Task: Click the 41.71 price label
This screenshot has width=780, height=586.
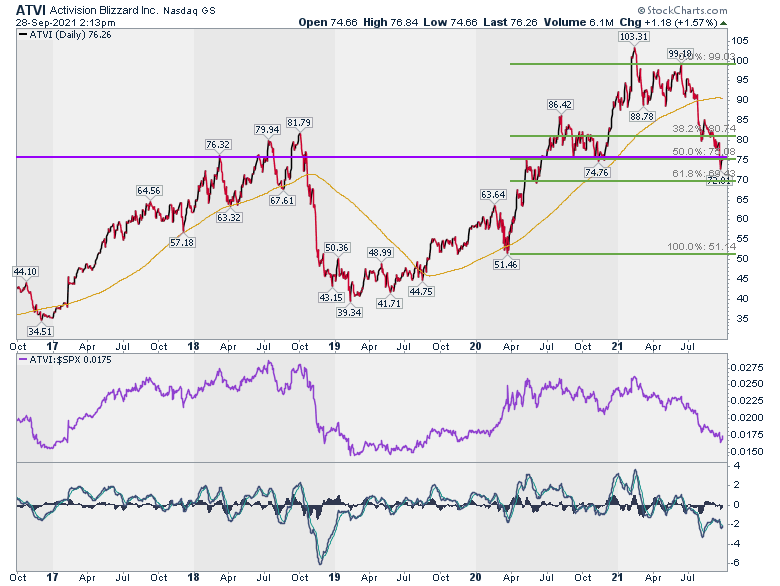Action: pyautogui.click(x=389, y=303)
